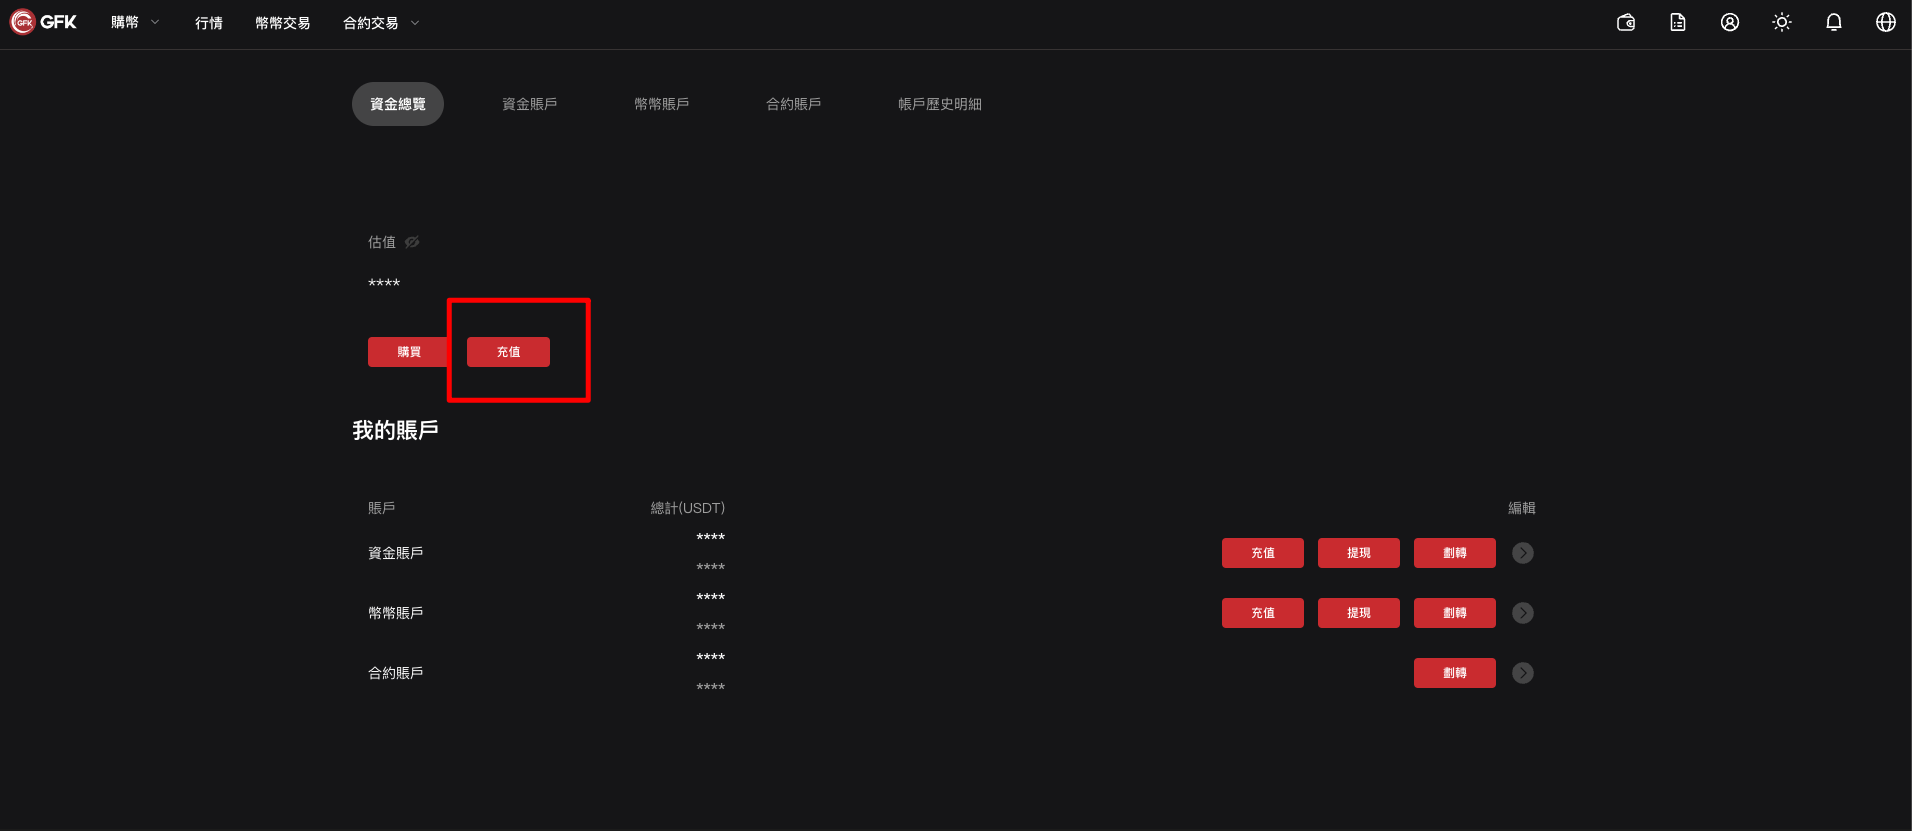
Task: Switch to the 幣幣賬戶 tab
Action: point(661,104)
